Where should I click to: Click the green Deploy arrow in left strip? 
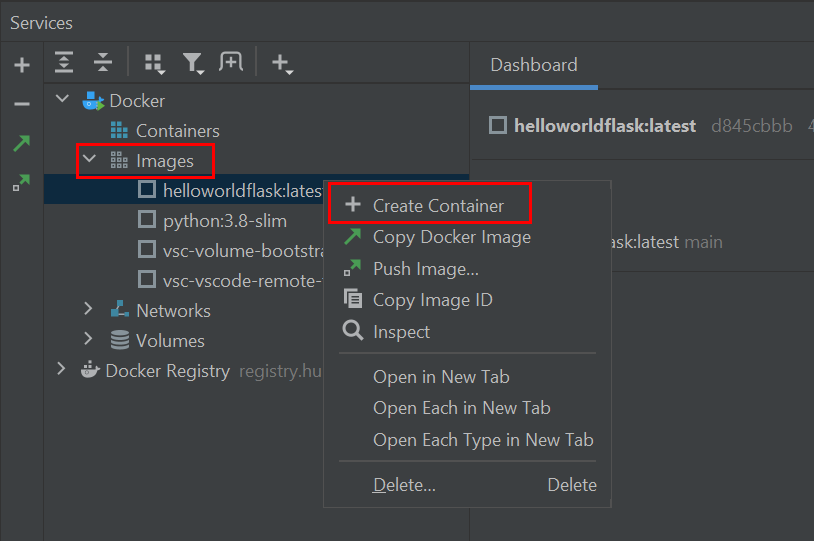pyautogui.click(x=21, y=144)
